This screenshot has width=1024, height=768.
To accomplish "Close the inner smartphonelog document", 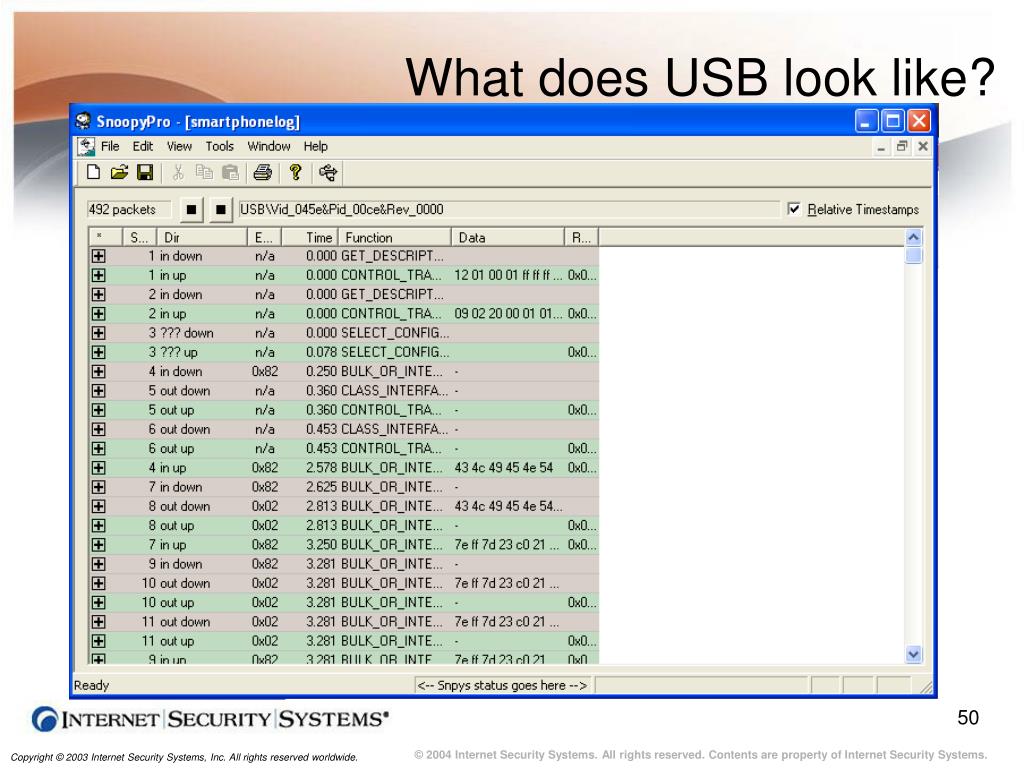I will 923,146.
